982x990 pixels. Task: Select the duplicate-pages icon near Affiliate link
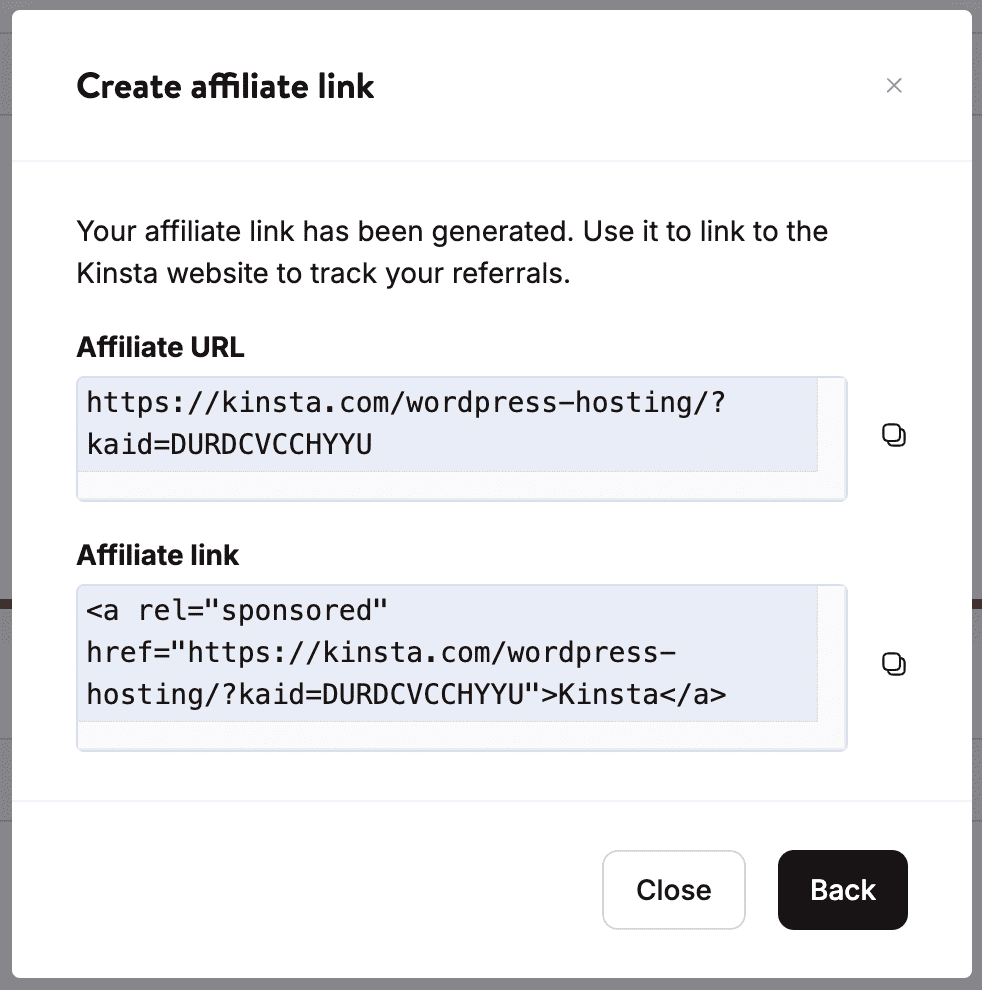click(894, 663)
